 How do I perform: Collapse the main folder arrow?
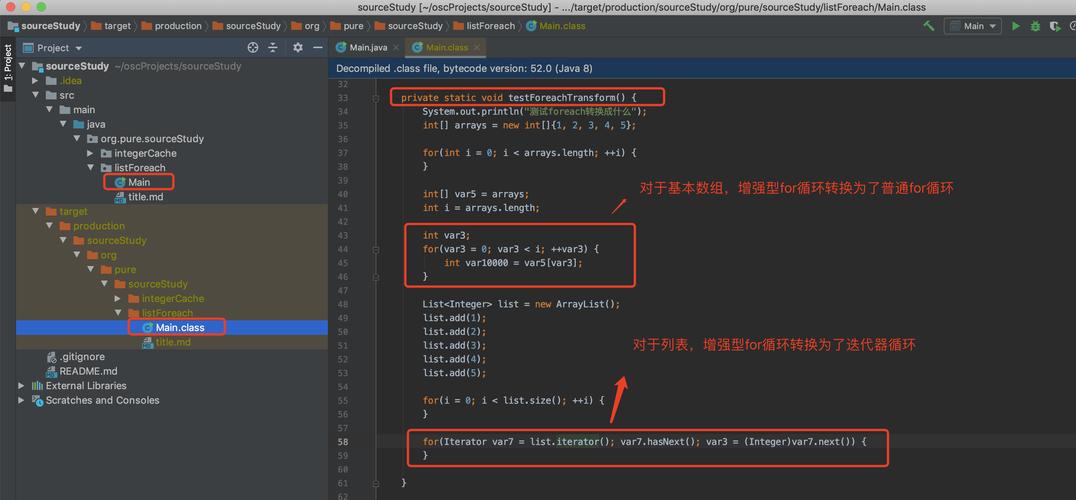49,110
